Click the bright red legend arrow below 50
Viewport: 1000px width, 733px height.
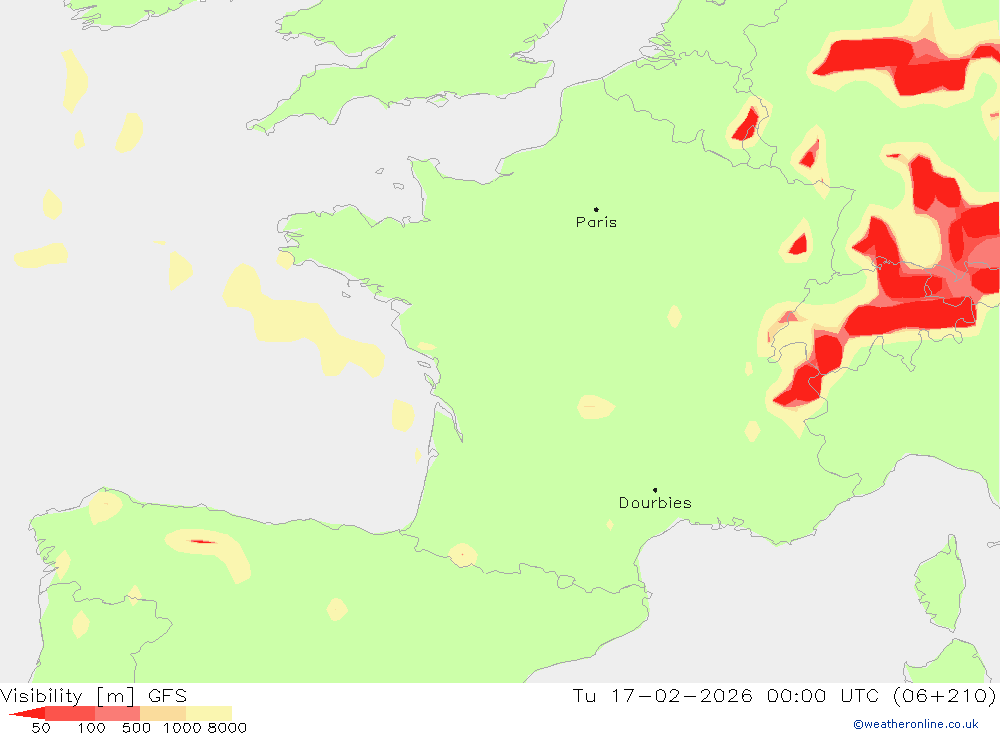27,713
